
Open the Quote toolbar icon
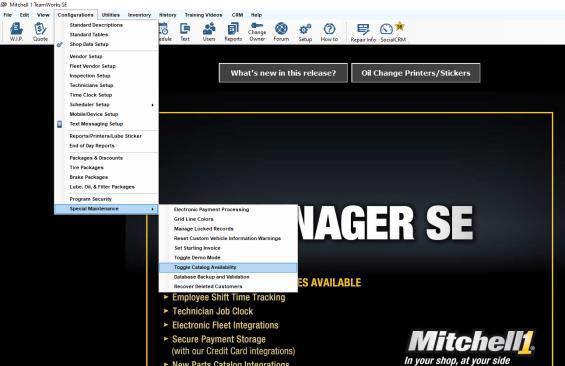click(x=40, y=32)
